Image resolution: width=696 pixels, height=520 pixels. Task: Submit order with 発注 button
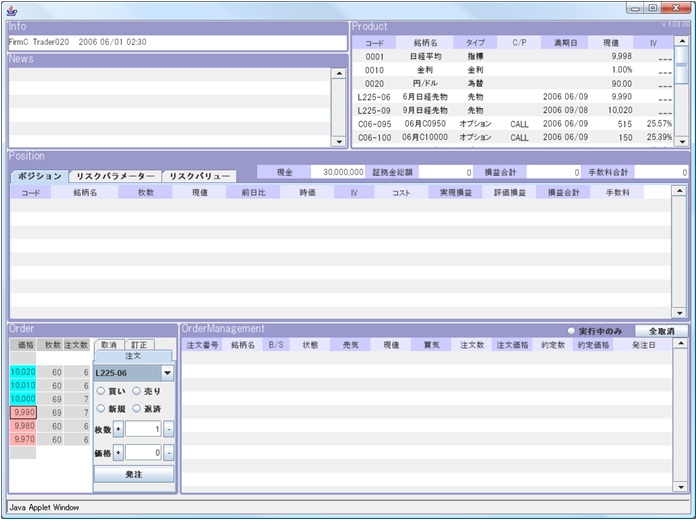(x=134, y=474)
